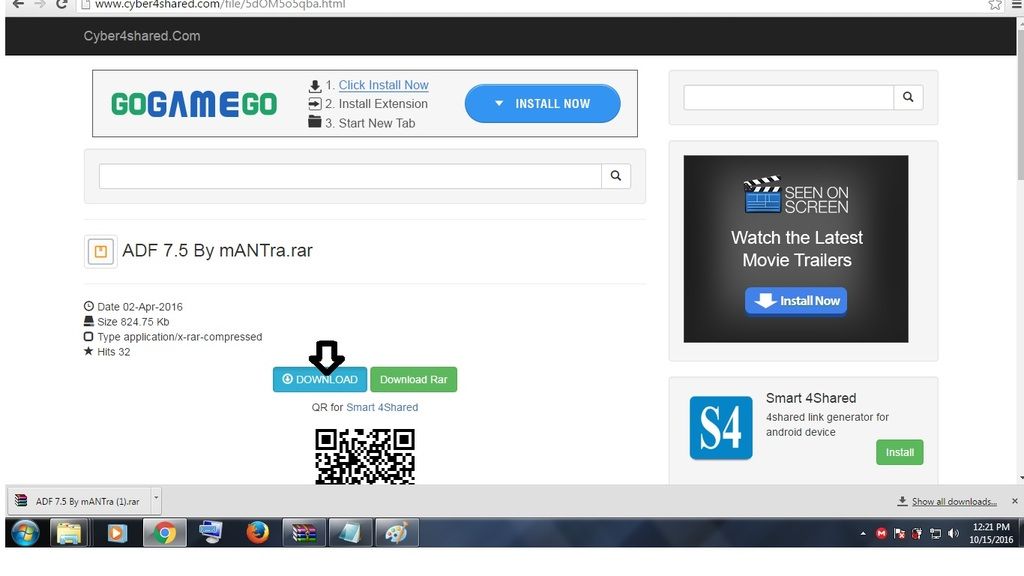
Task: Open the Chrome menu at the address bar's right
Action: (1016, 5)
